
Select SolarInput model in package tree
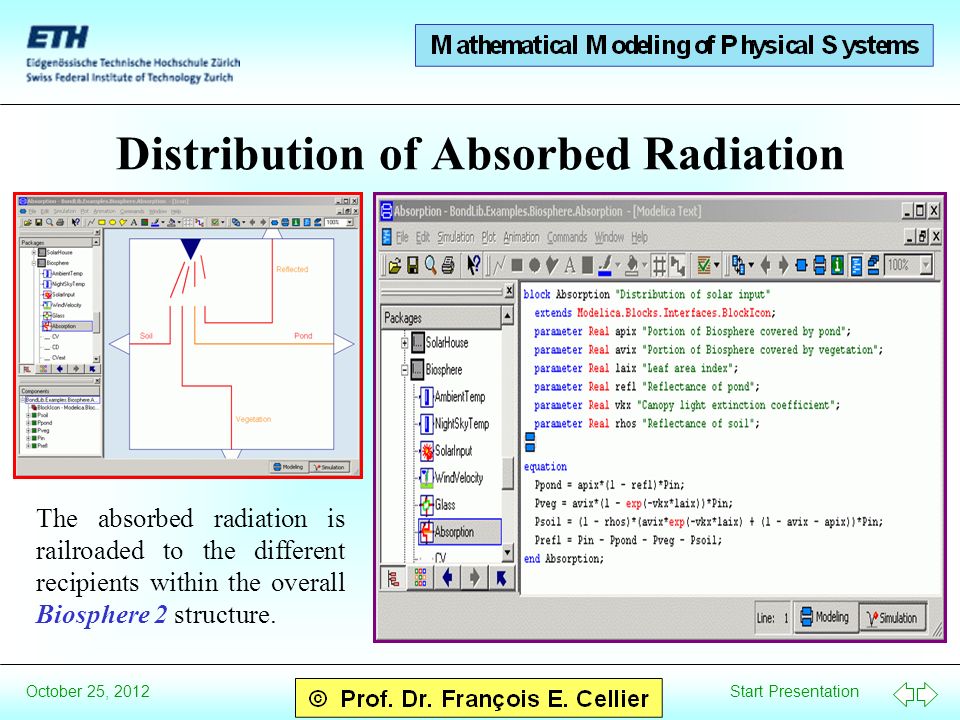(x=446, y=451)
